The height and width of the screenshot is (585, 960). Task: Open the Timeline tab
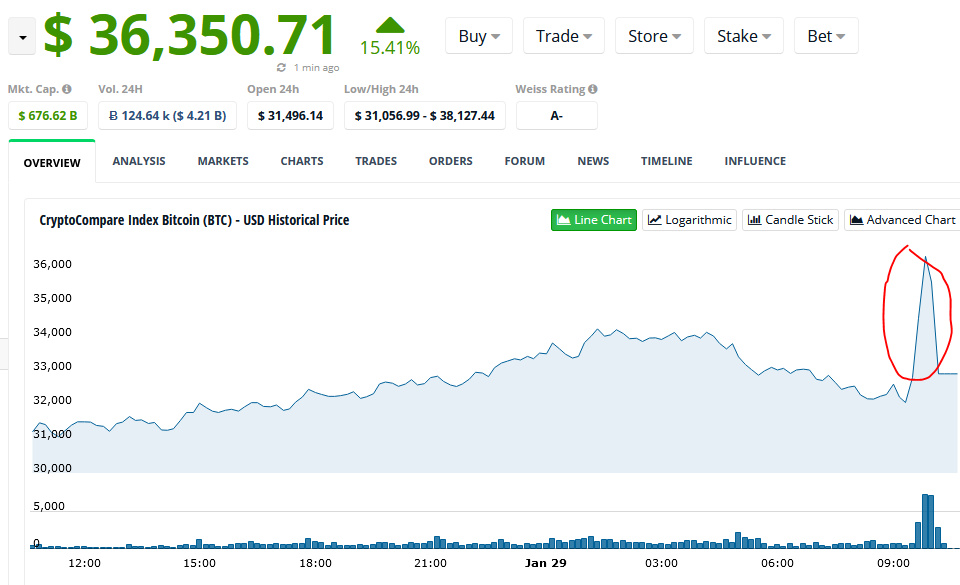point(667,161)
